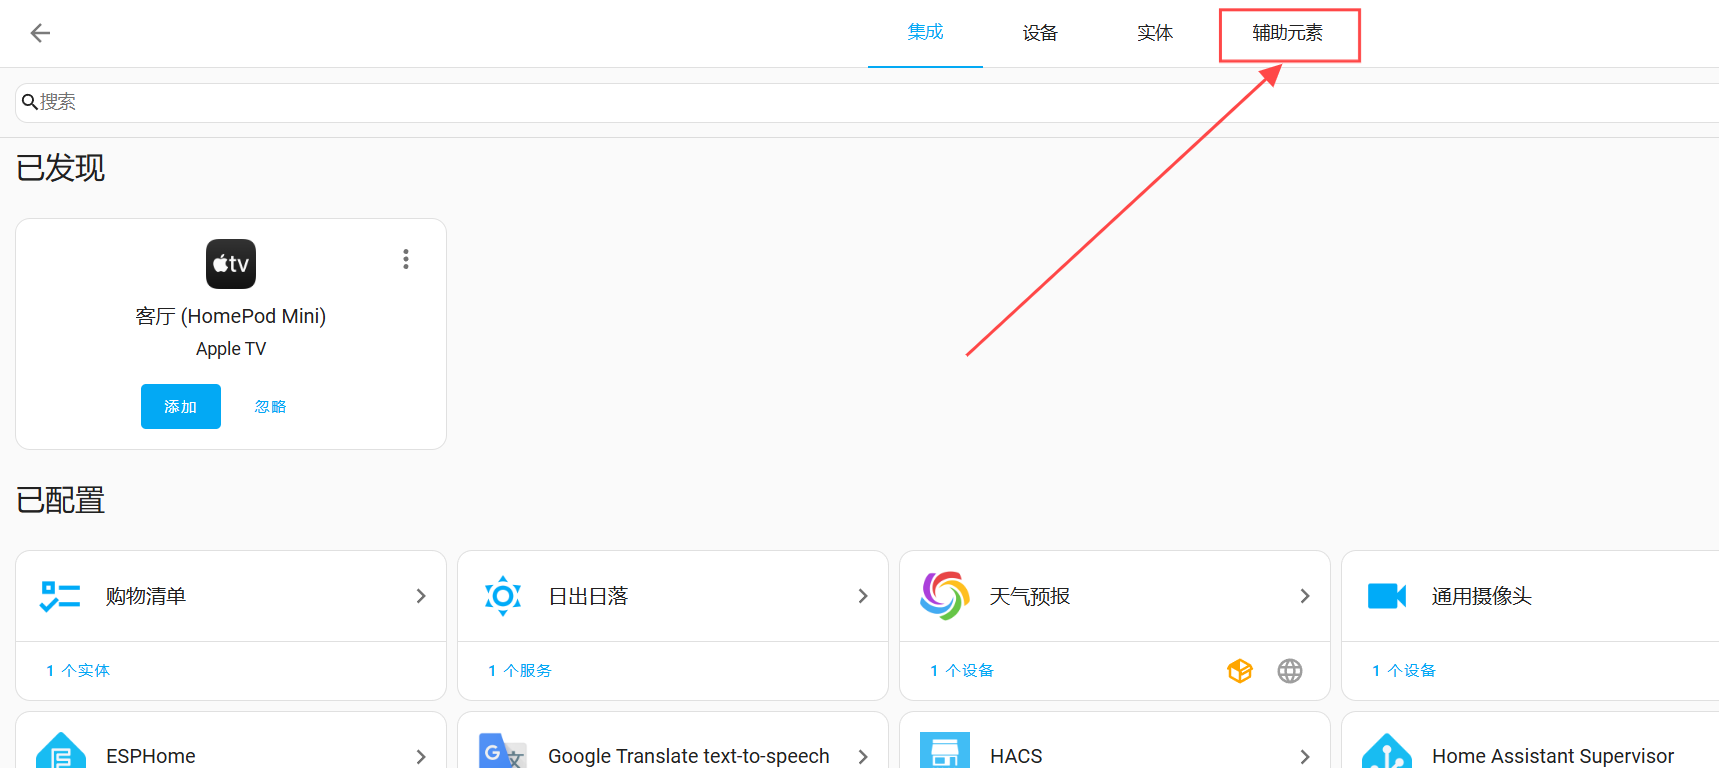Open the 1 个实体 link under 购物清单

(x=78, y=671)
